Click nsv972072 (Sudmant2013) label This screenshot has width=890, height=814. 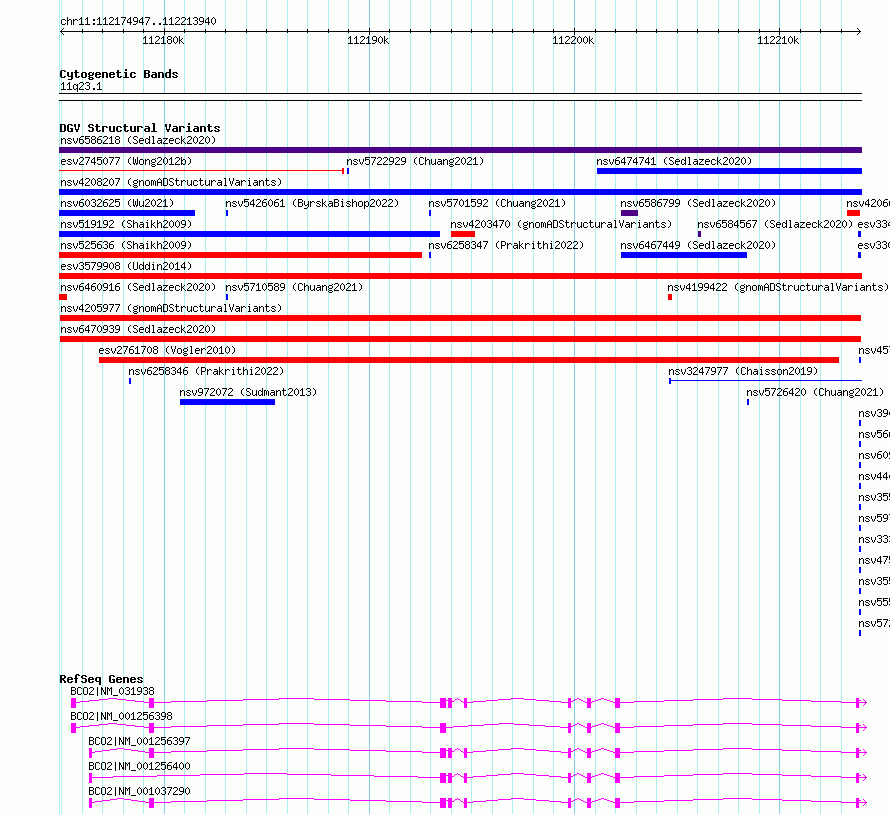coord(248,392)
